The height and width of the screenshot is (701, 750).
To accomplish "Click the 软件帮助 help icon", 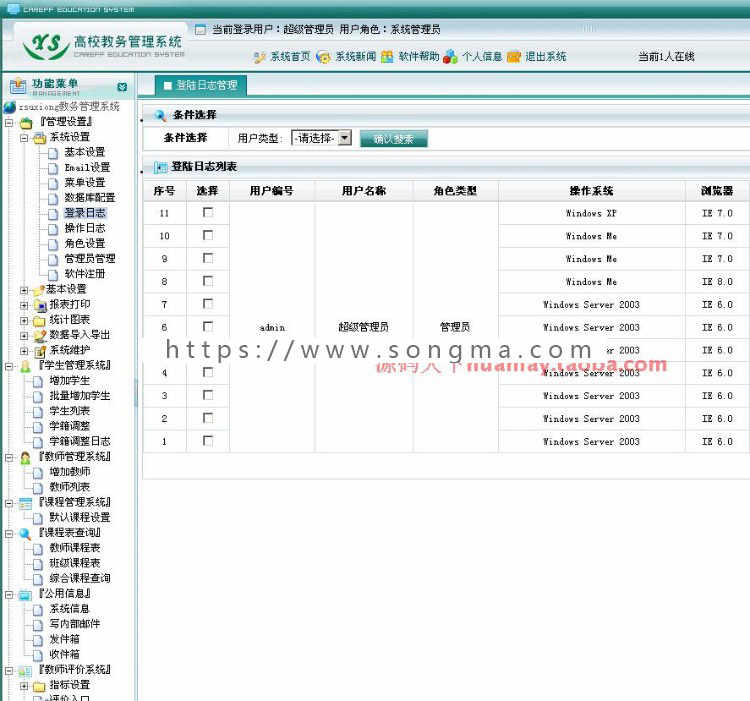I will 387,57.
